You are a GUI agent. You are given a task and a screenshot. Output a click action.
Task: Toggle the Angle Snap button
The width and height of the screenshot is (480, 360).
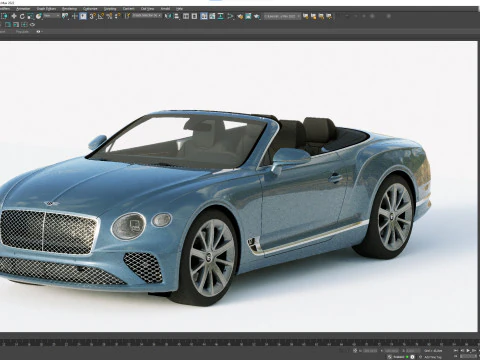(x=101, y=16)
